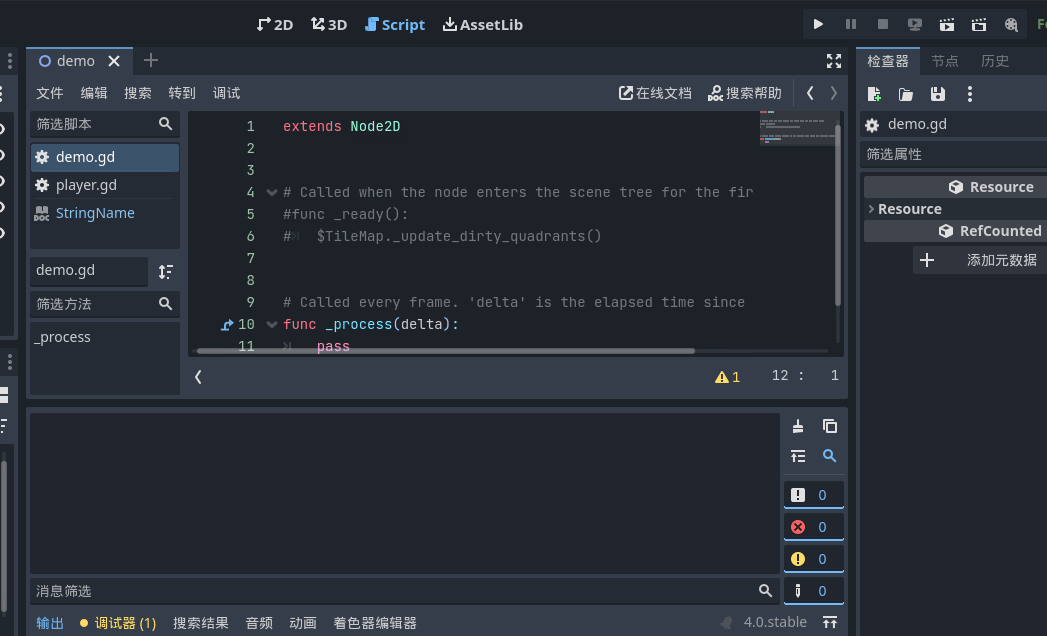
Task: Create a new Resource in the Inspector
Action: click(873, 94)
